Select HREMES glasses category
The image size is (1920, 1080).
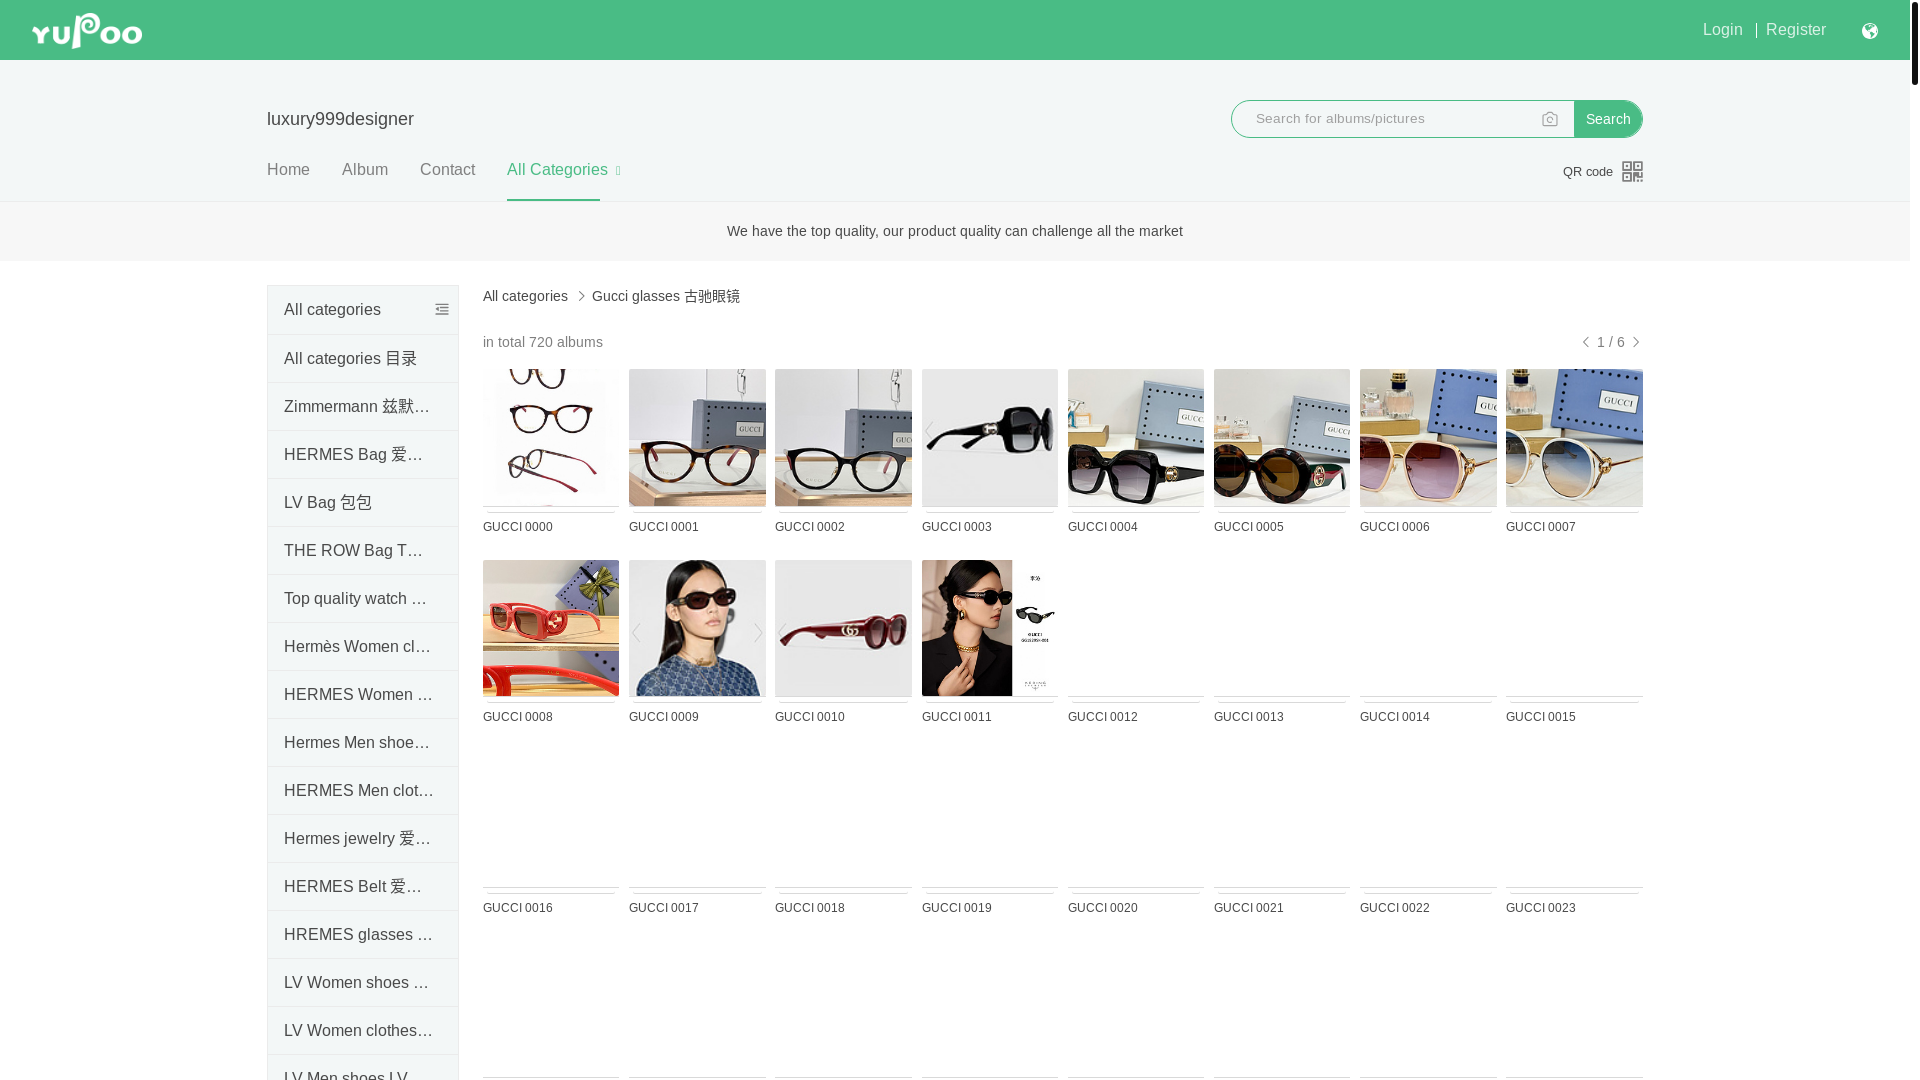[363, 935]
